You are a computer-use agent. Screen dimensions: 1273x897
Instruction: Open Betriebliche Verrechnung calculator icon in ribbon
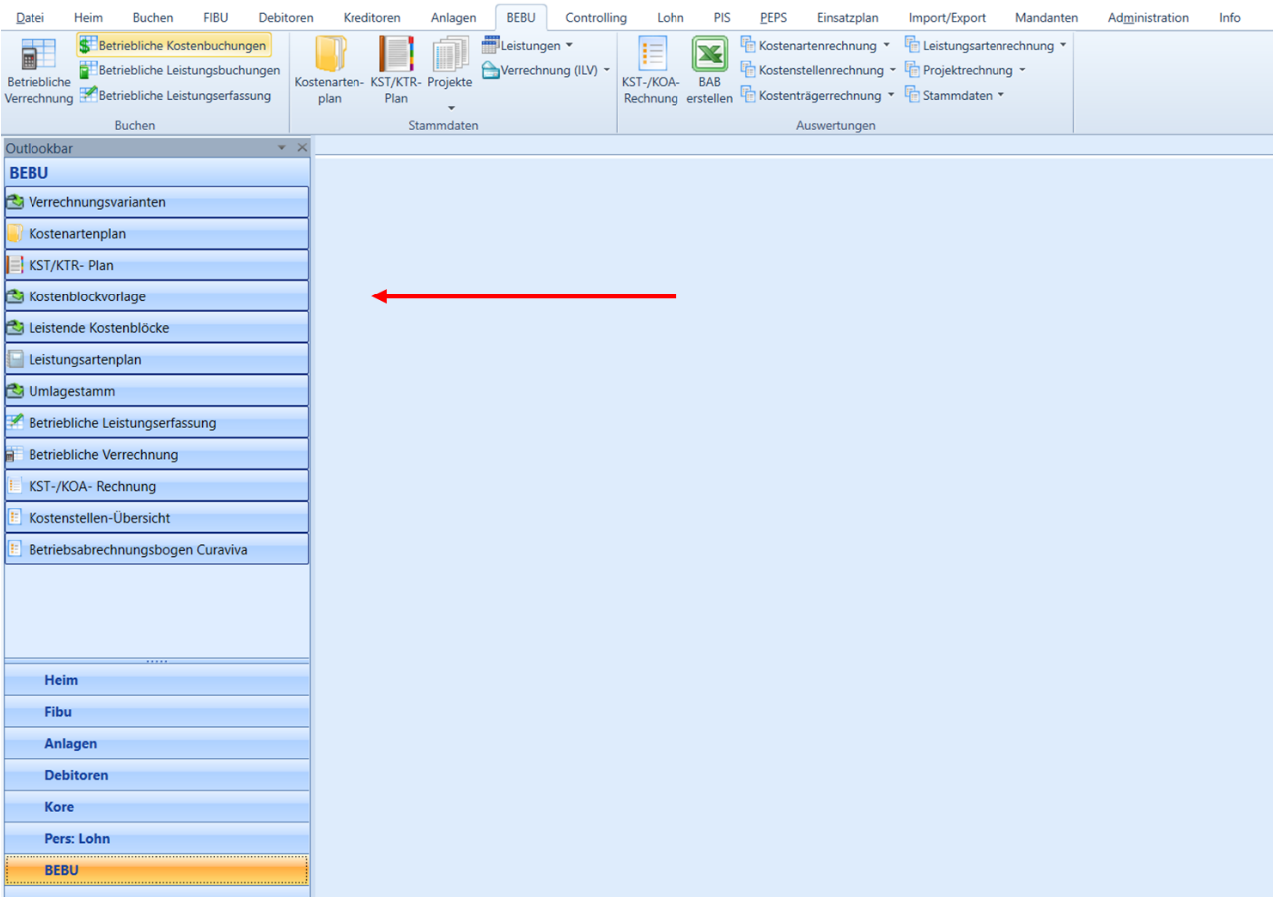pyautogui.click(x=38, y=58)
